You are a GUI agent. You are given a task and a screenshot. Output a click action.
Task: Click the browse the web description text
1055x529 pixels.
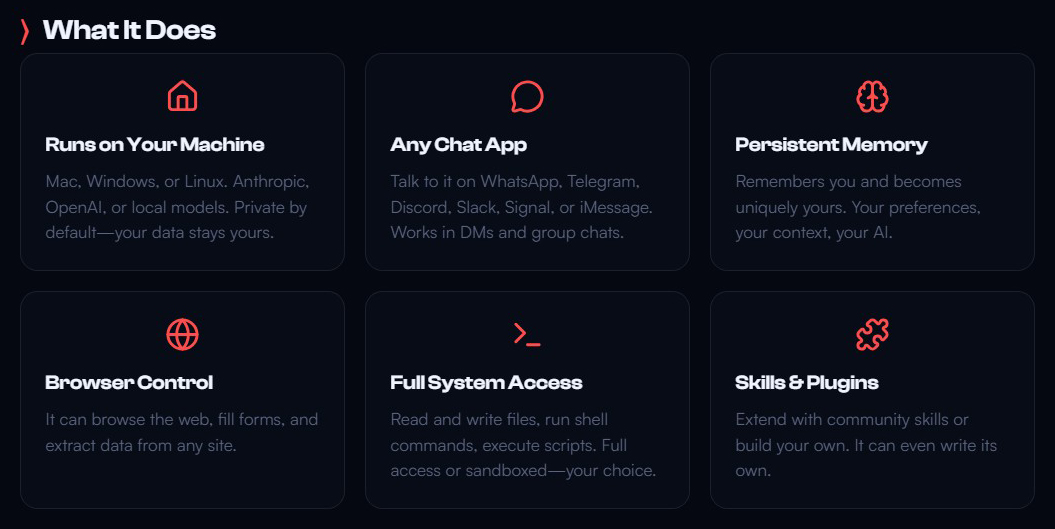[181, 432]
